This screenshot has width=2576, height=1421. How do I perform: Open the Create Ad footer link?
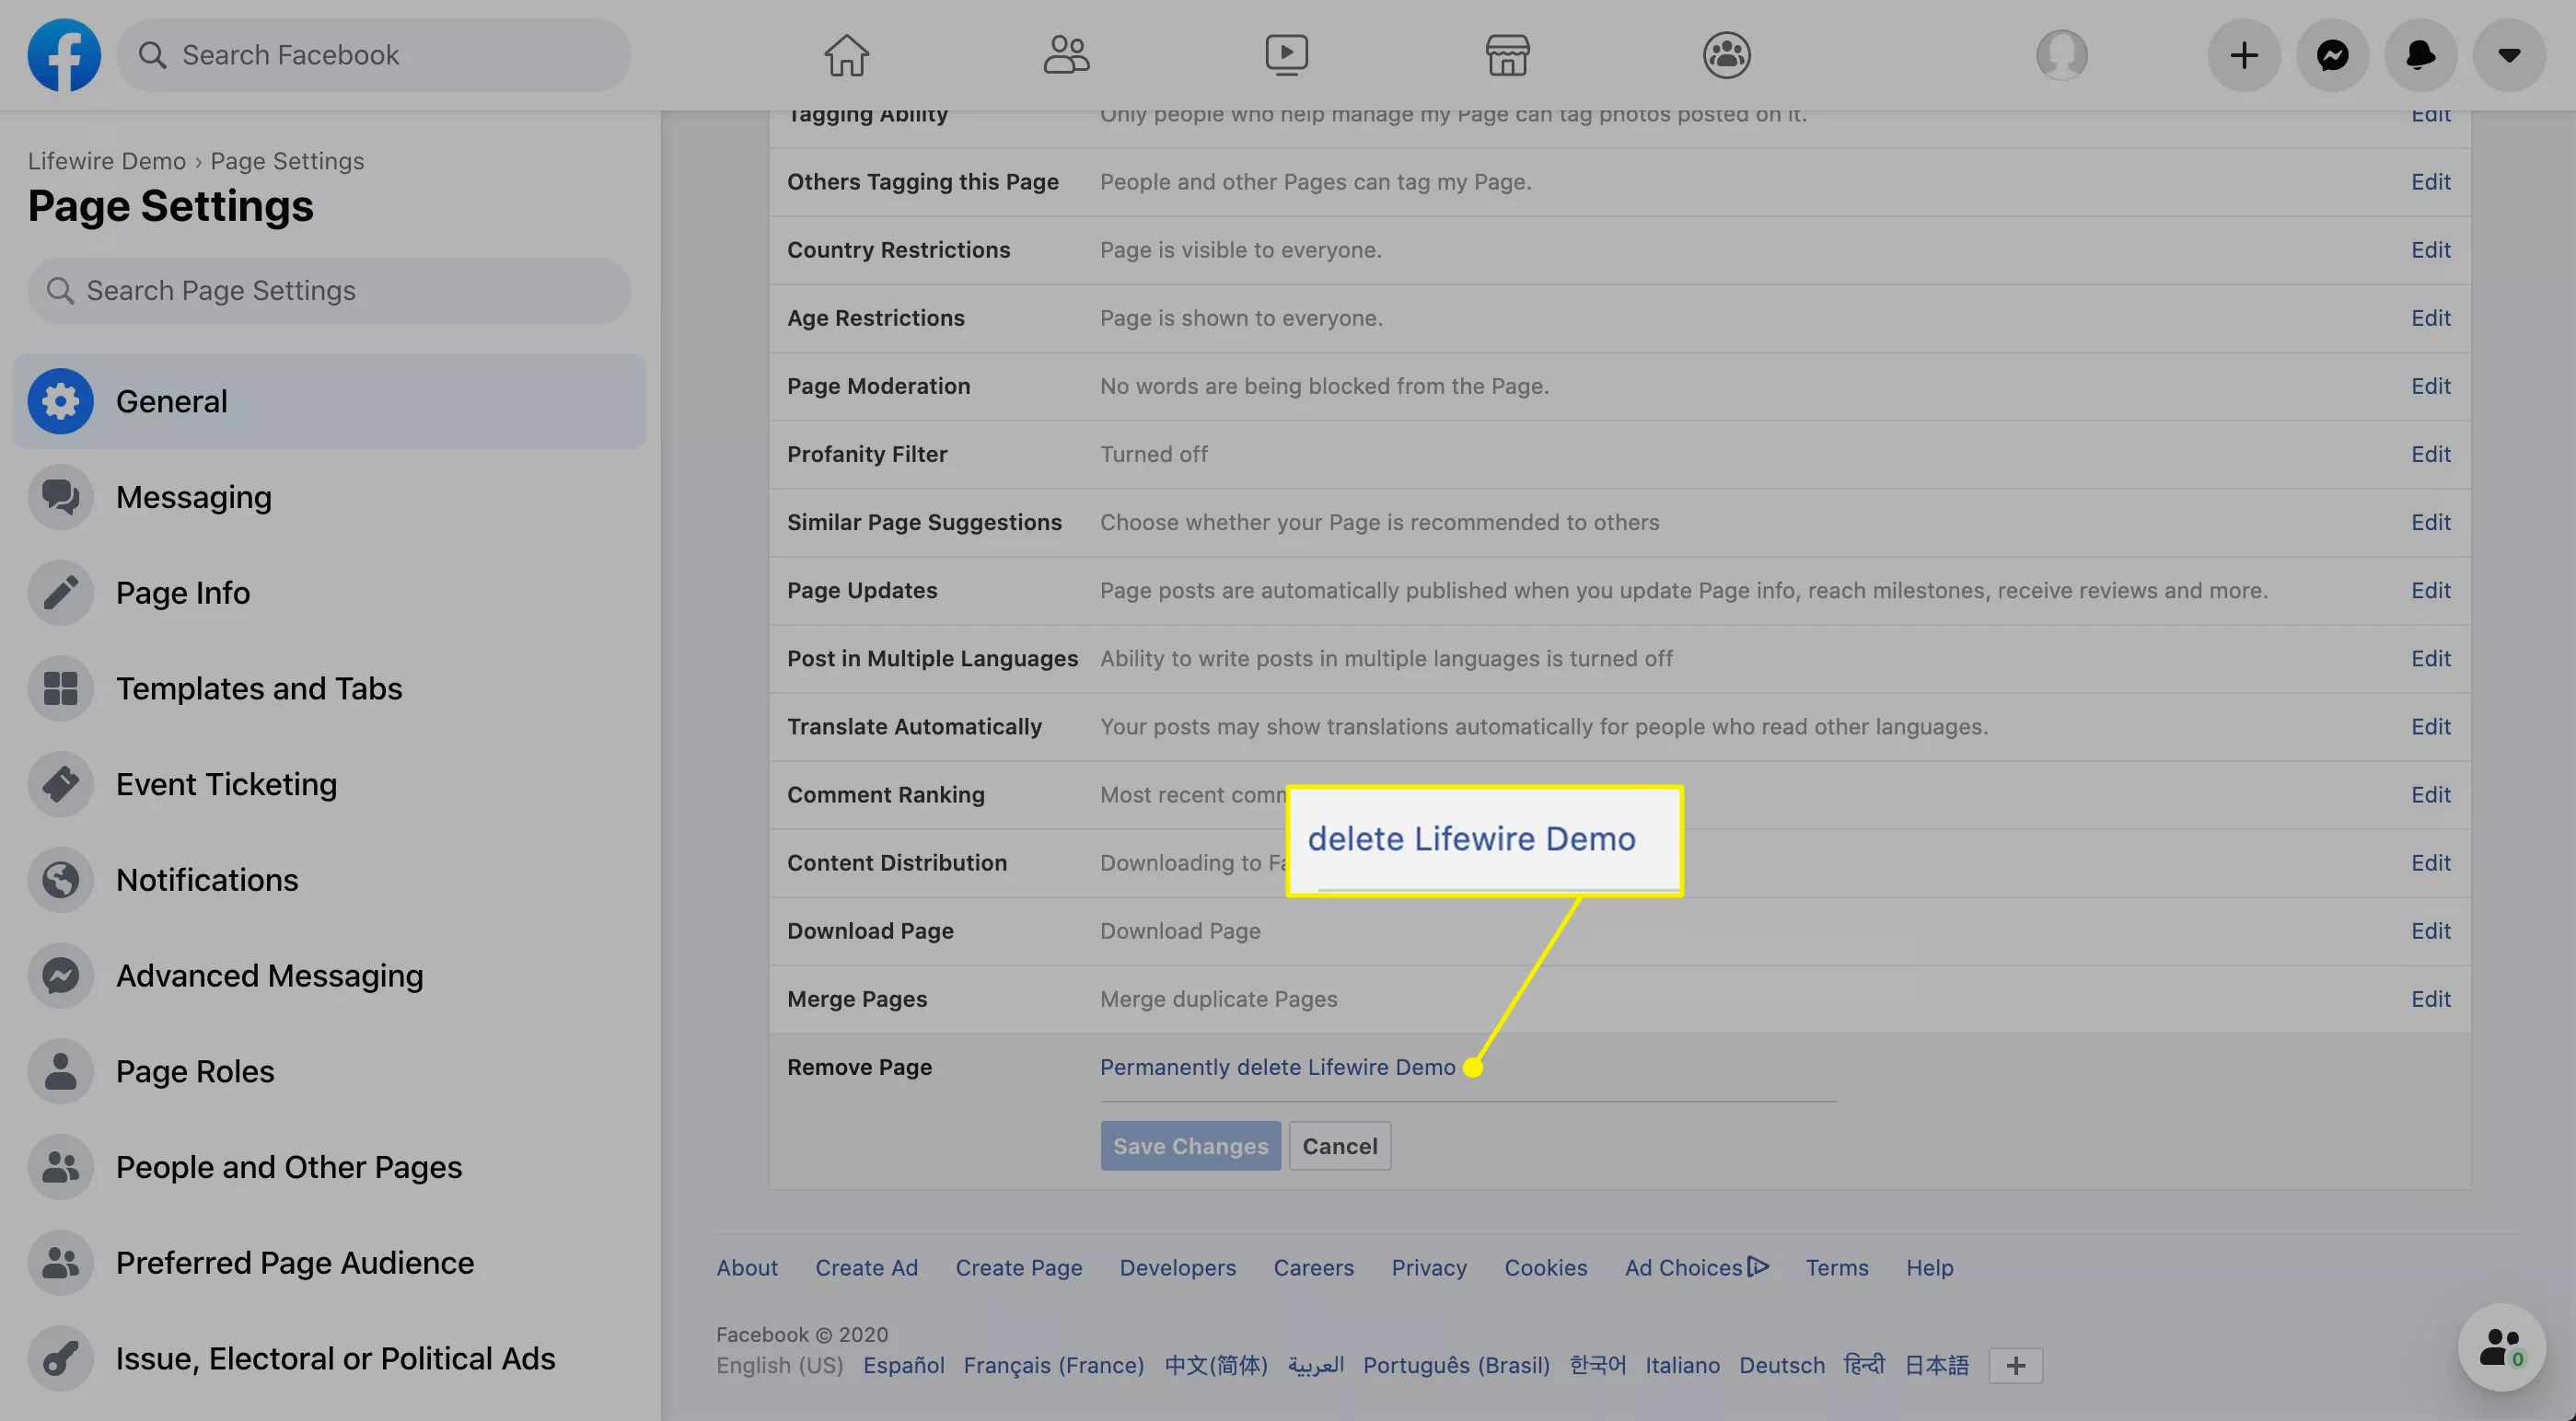(866, 1268)
